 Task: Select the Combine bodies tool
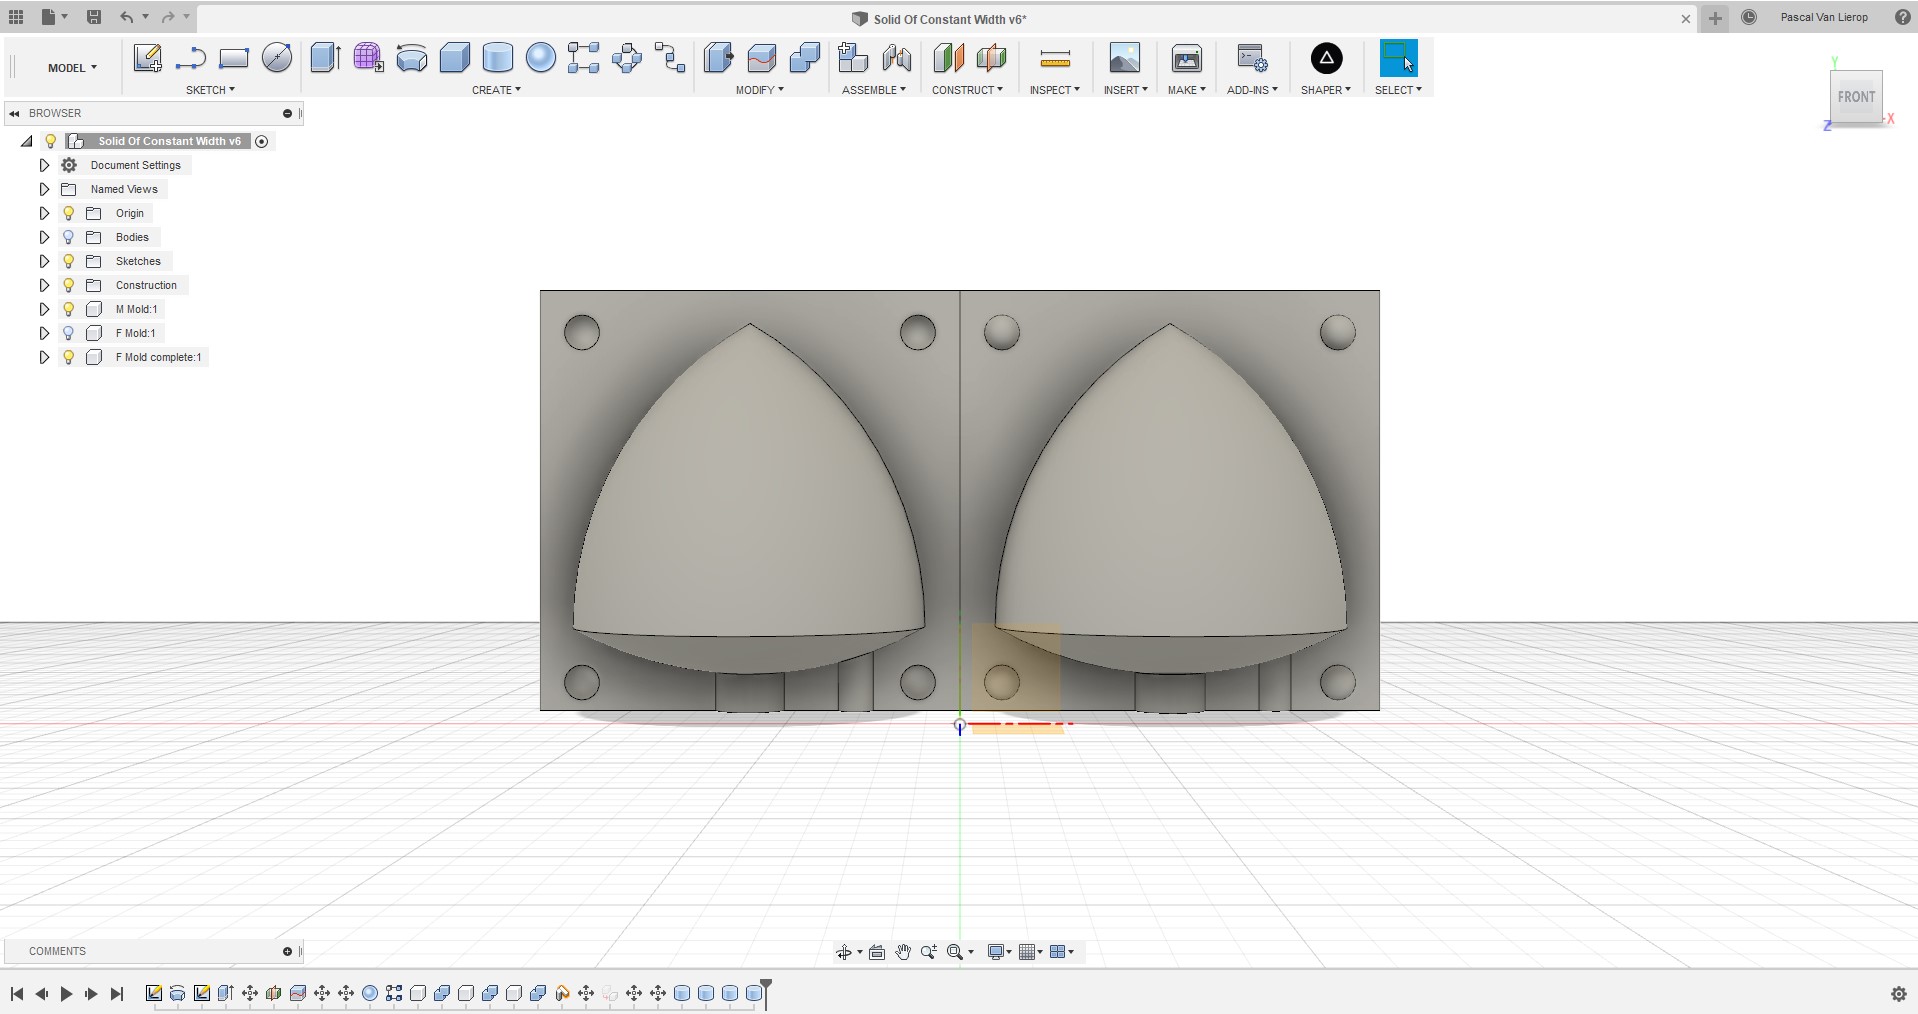pos(804,58)
